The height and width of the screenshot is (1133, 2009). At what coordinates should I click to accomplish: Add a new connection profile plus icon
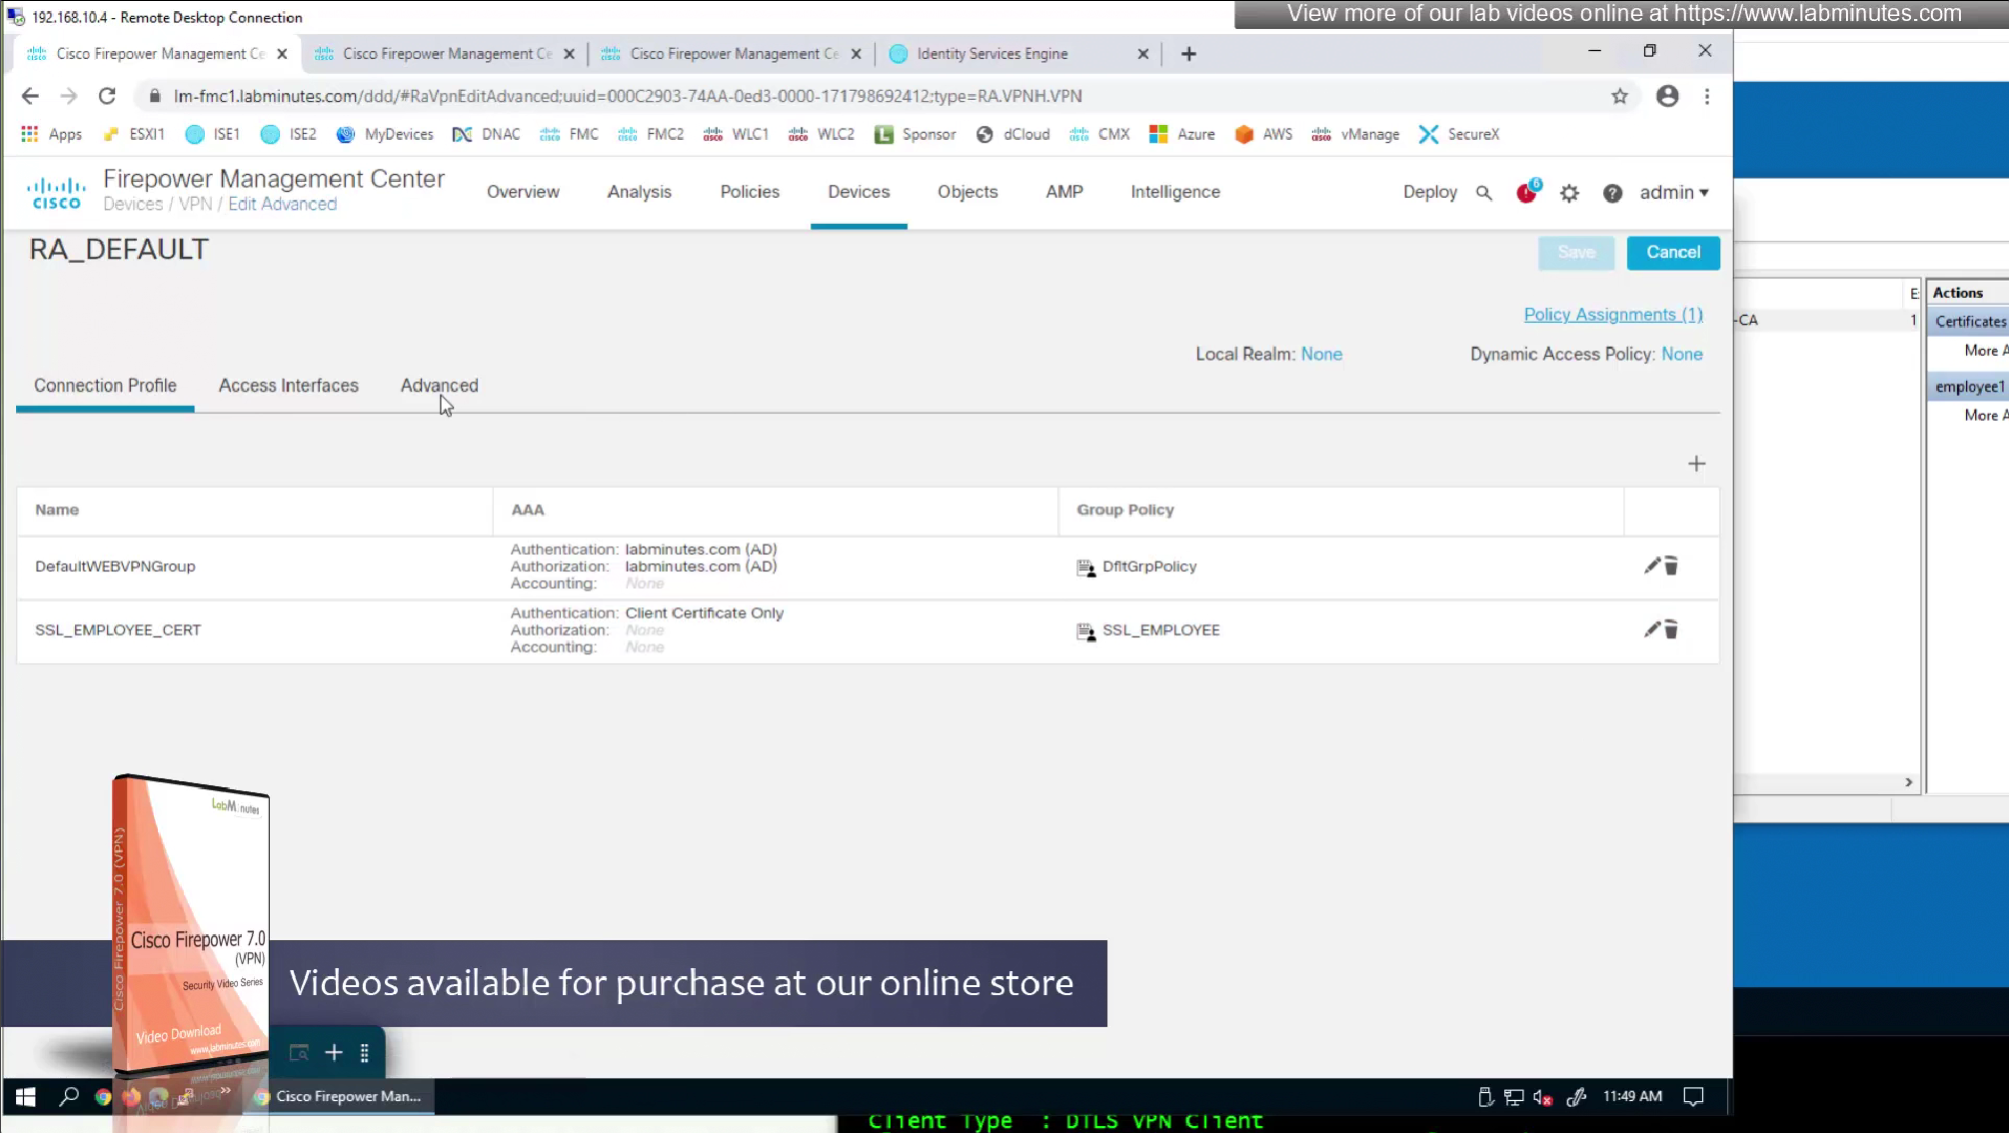point(1696,464)
